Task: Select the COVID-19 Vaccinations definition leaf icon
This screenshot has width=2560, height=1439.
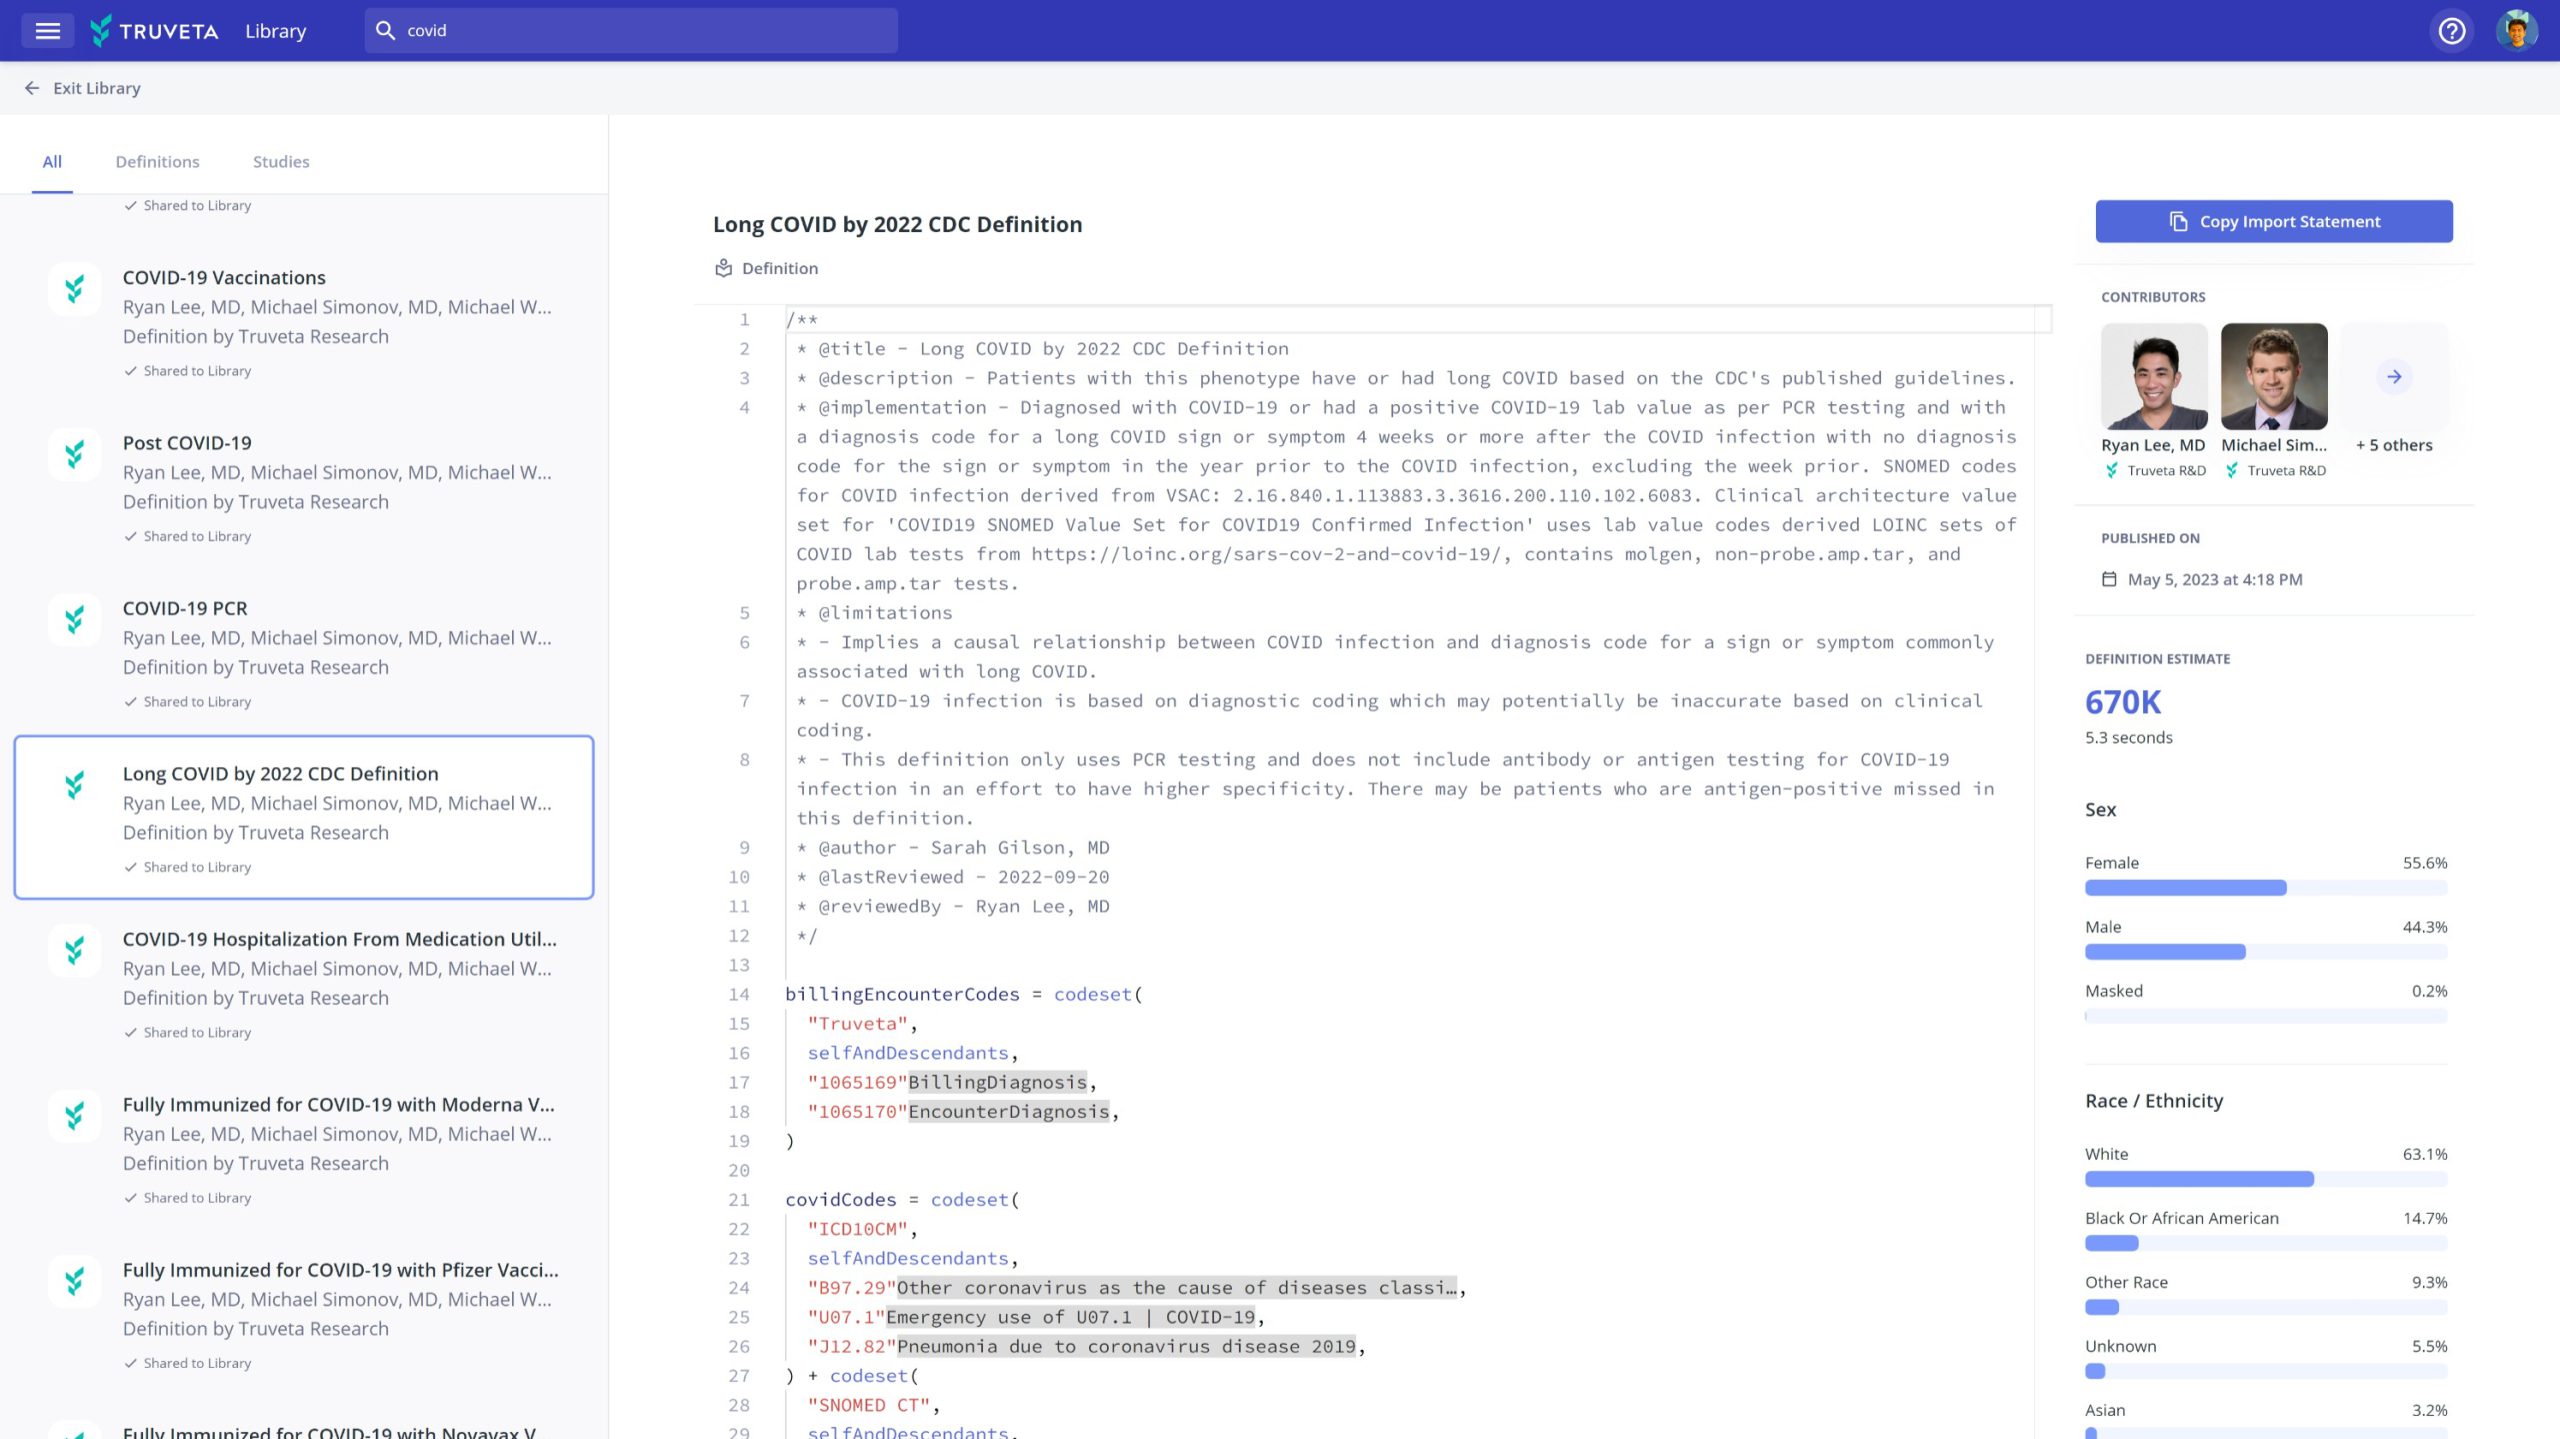Action: (74, 289)
